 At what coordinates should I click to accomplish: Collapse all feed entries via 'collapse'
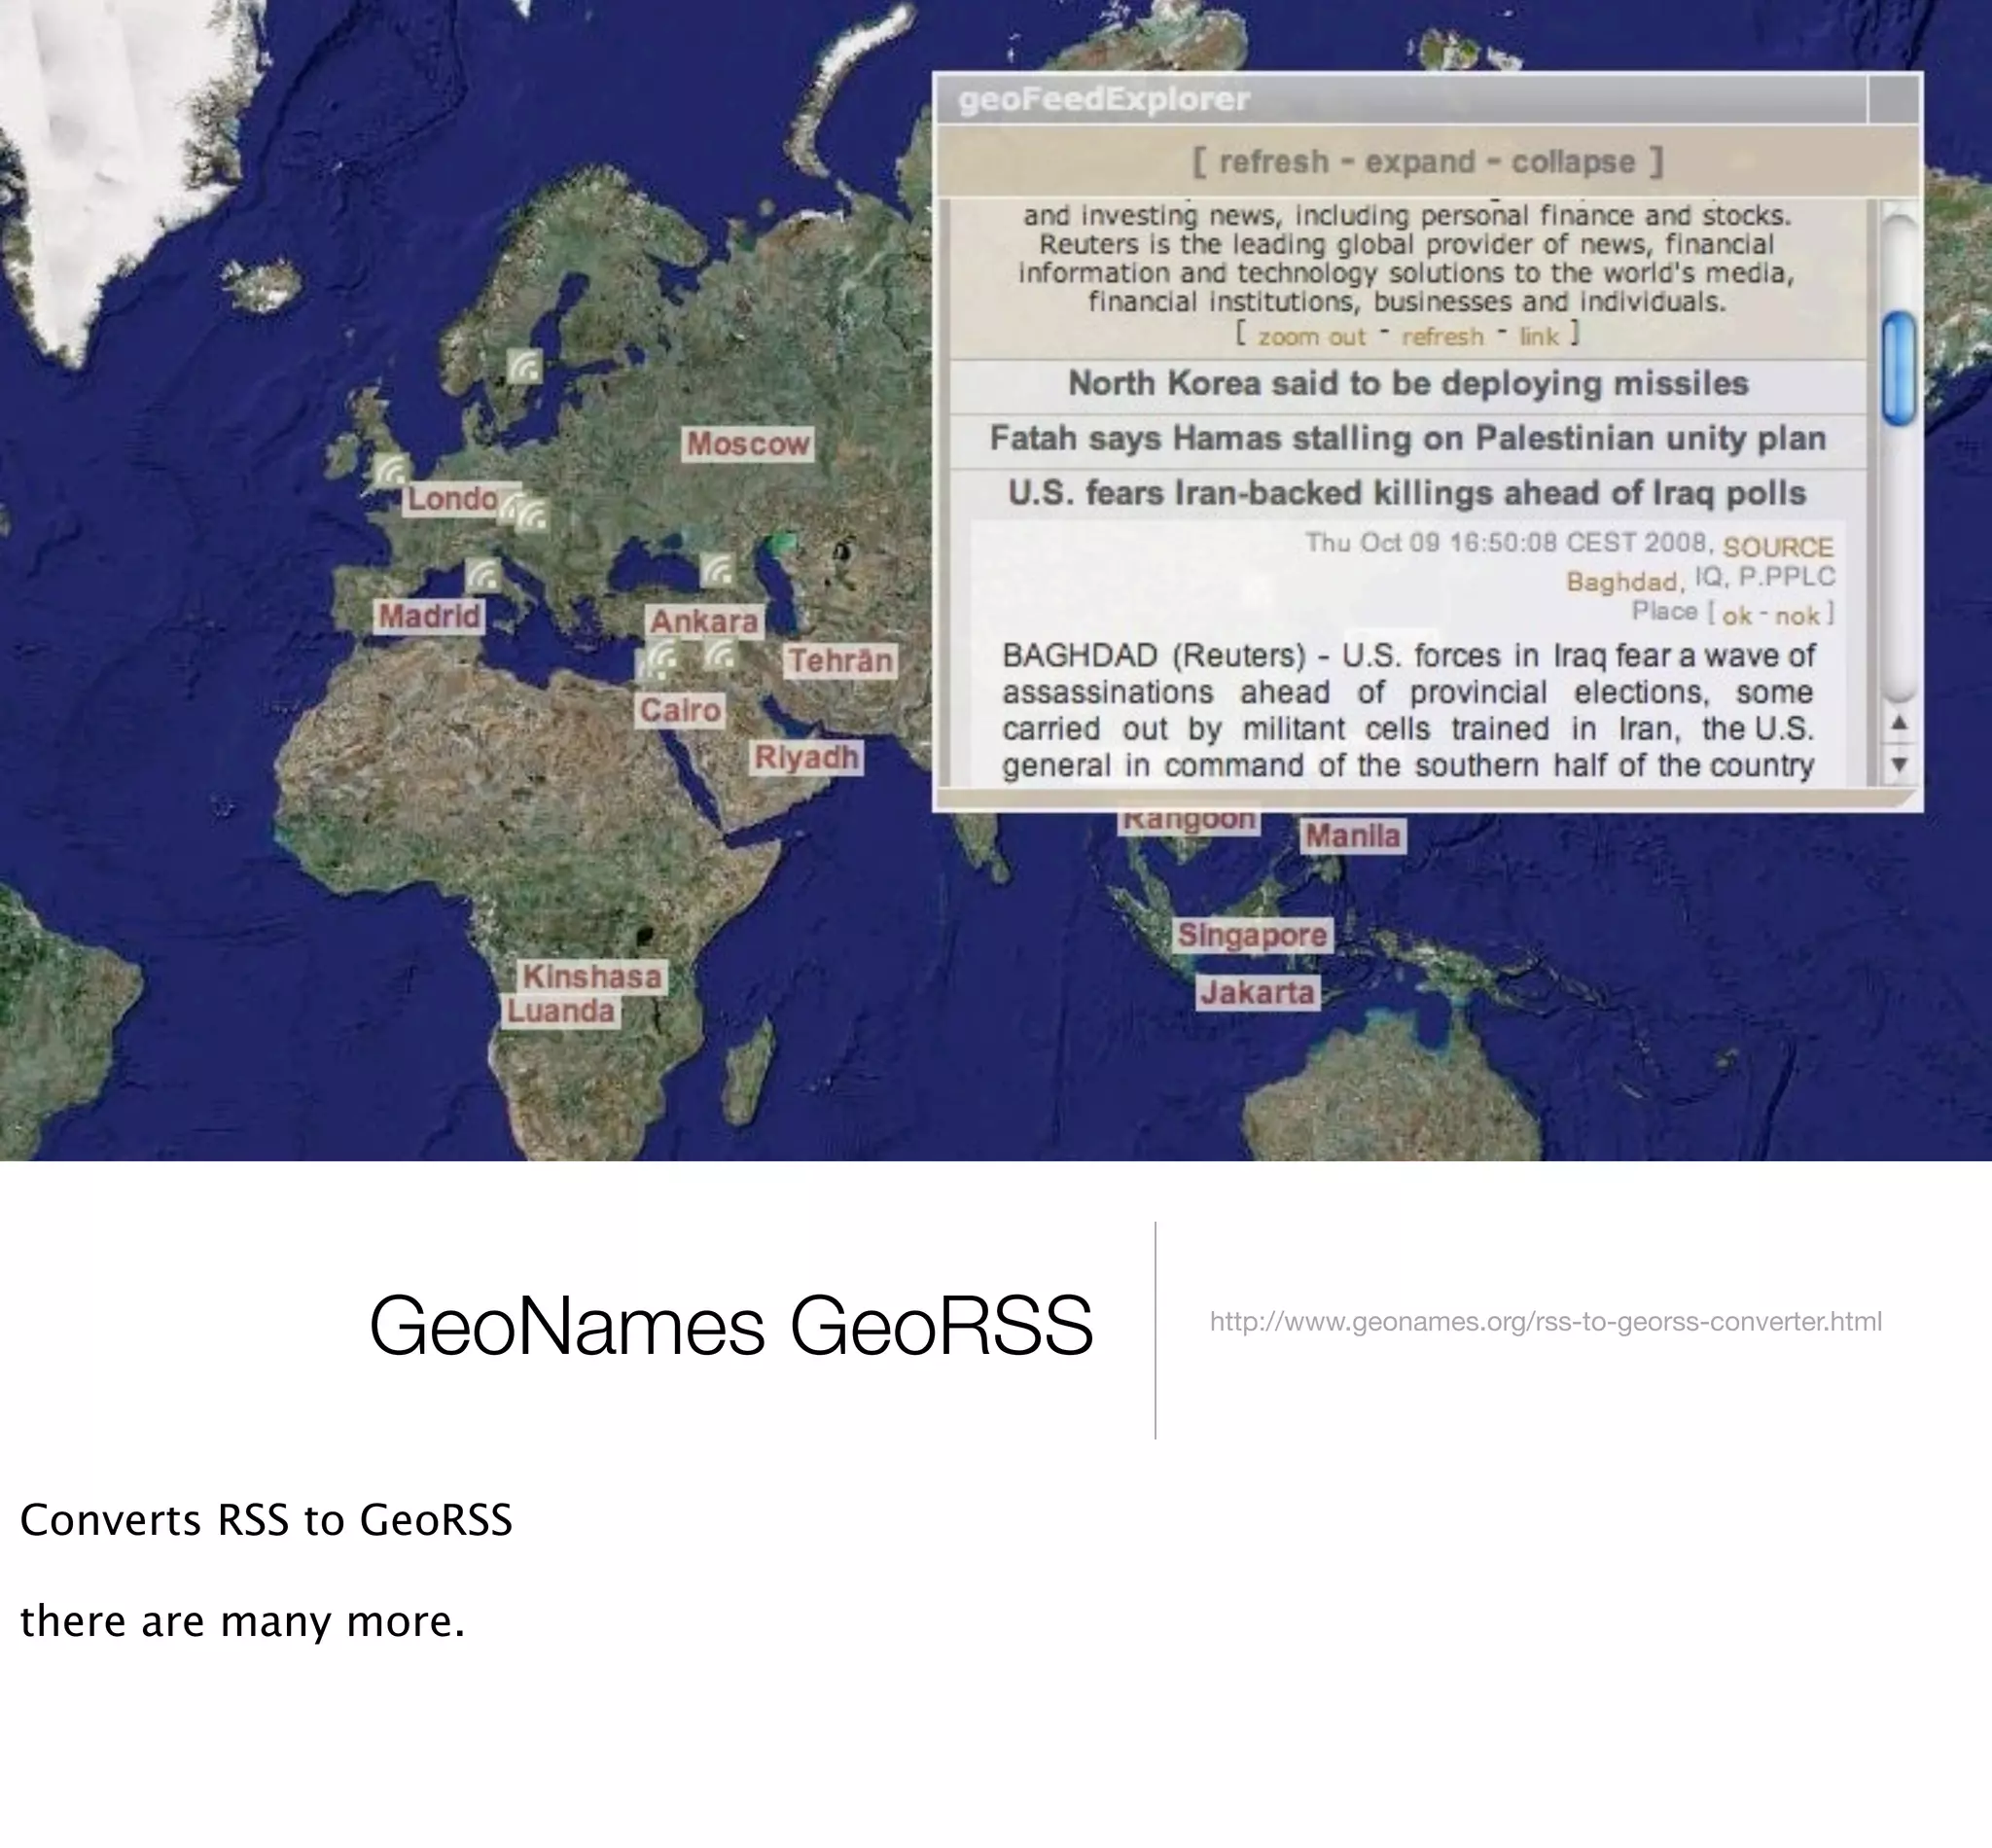pos(1572,162)
